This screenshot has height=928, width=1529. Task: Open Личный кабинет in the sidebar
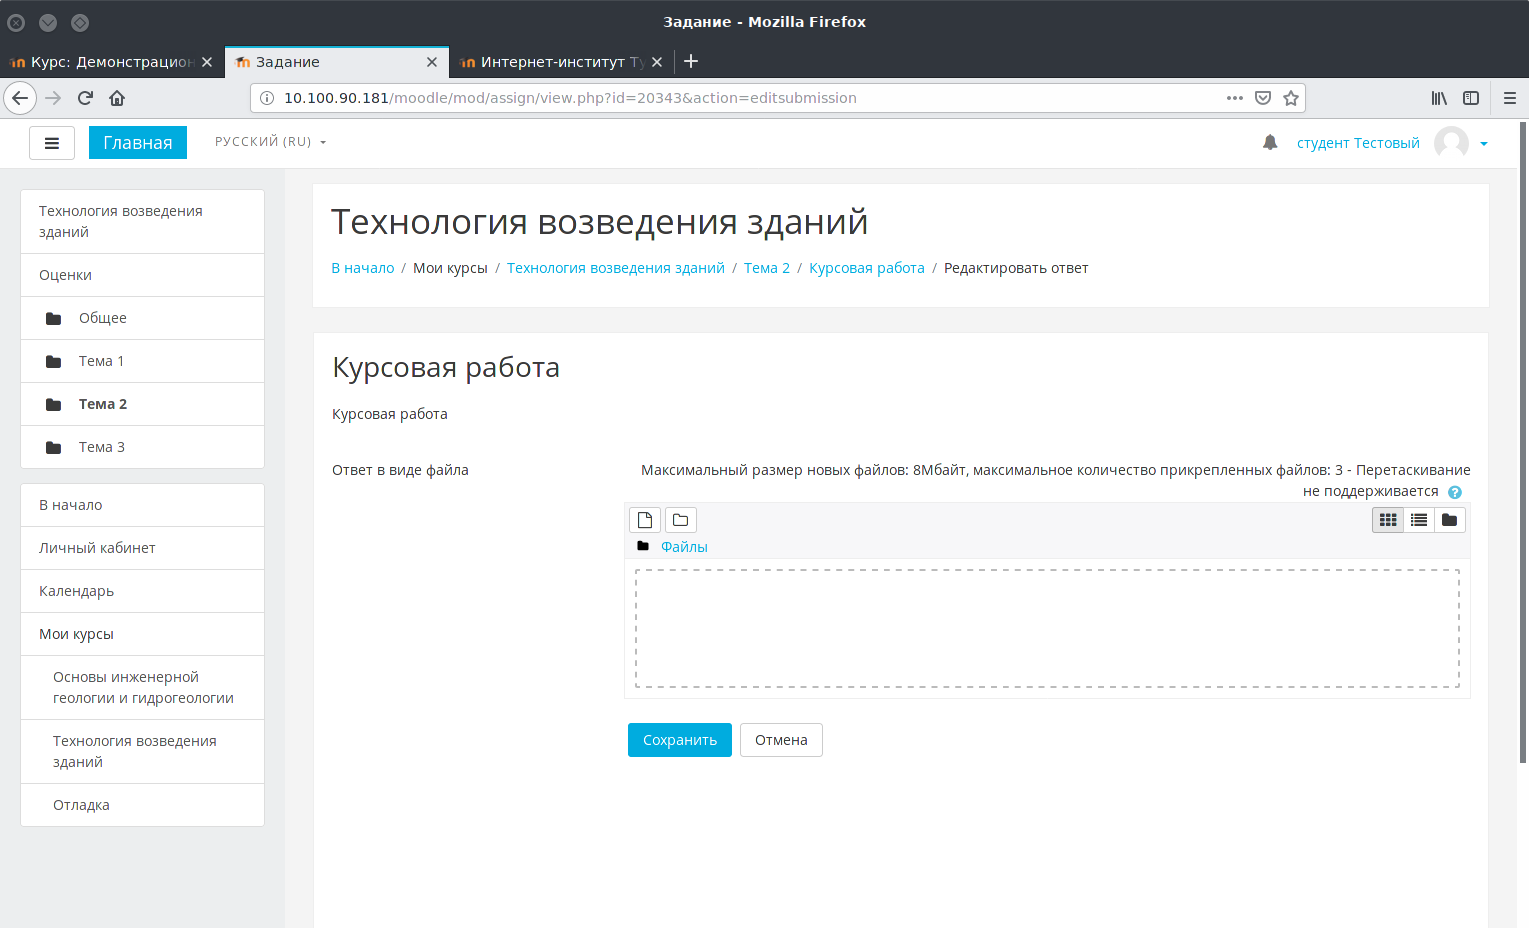(142, 548)
